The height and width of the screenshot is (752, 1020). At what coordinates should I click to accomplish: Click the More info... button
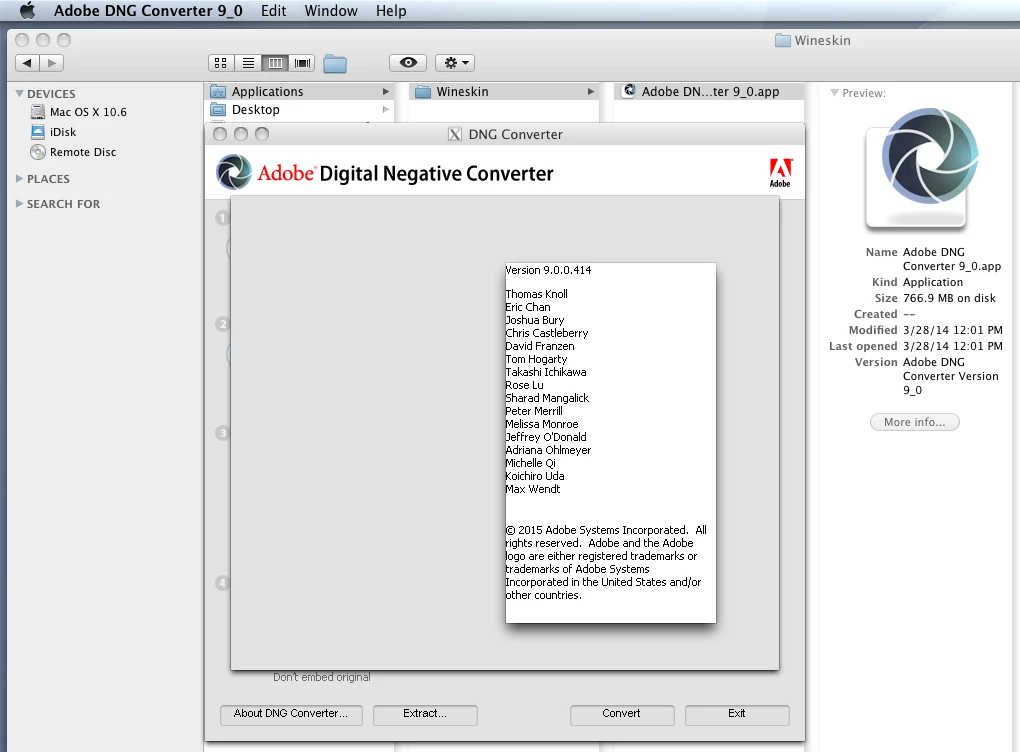click(915, 422)
